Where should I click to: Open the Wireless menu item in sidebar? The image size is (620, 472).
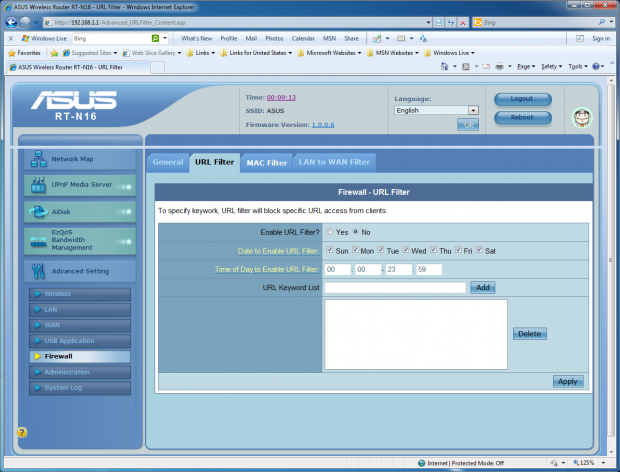(80, 294)
